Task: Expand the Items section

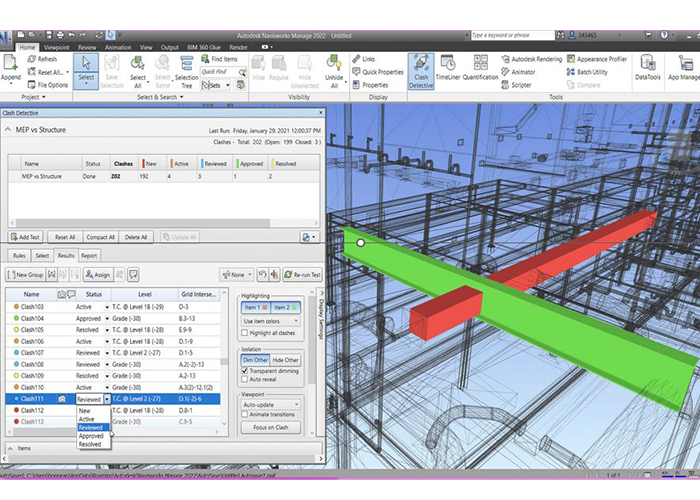Action: 10,448
